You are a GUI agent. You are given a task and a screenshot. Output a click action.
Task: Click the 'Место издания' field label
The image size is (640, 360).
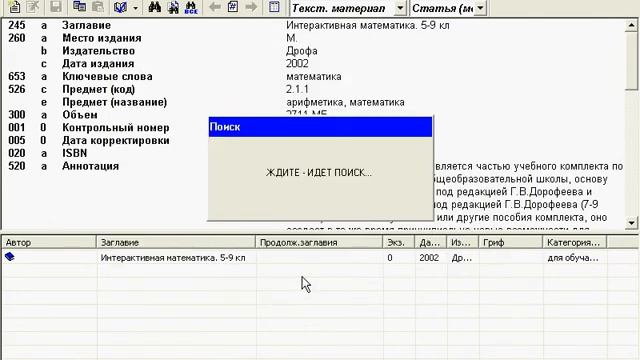tap(102, 38)
